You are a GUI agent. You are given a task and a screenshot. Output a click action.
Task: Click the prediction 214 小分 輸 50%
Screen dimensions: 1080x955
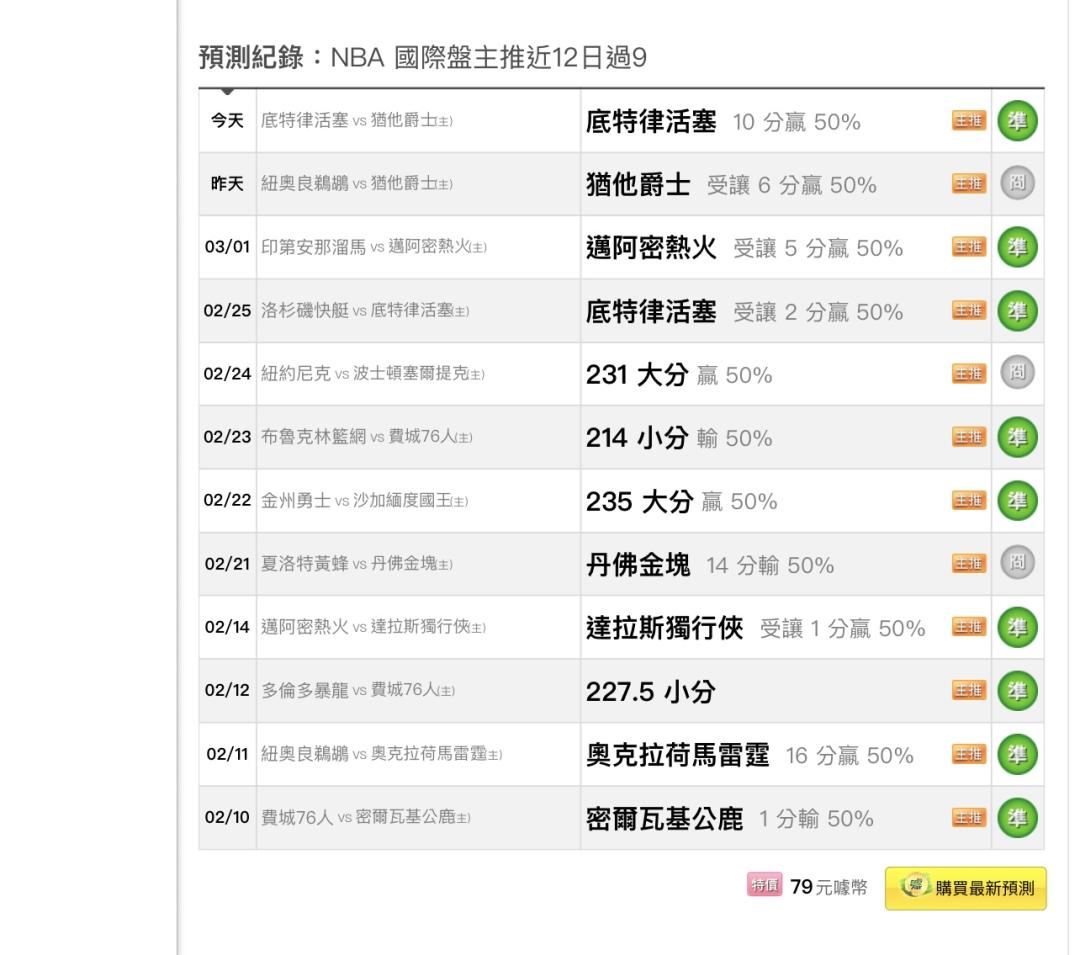tap(679, 438)
